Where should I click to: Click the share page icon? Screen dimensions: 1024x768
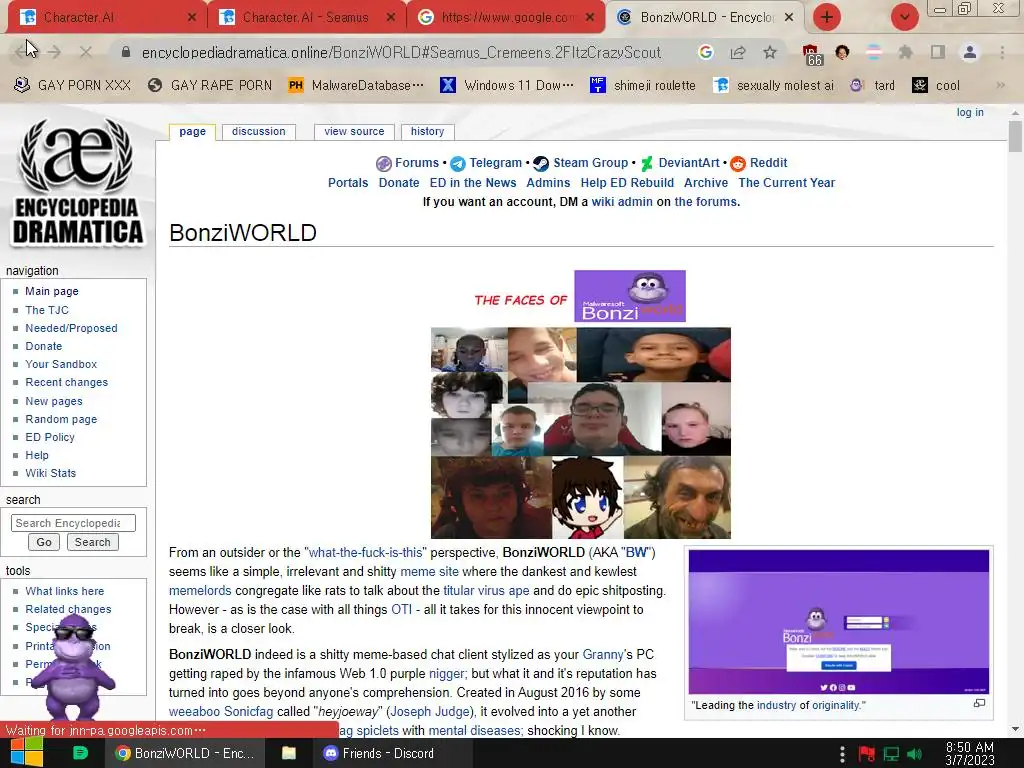pyautogui.click(x=738, y=52)
